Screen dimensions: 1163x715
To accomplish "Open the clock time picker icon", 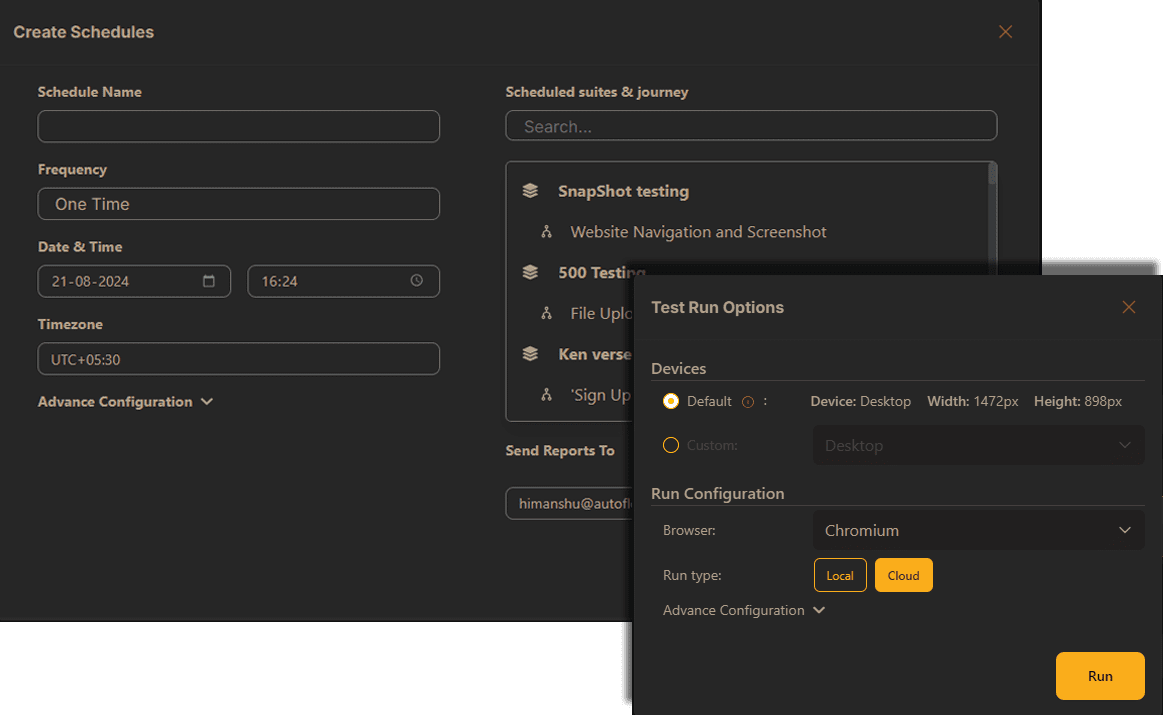I will point(417,280).
